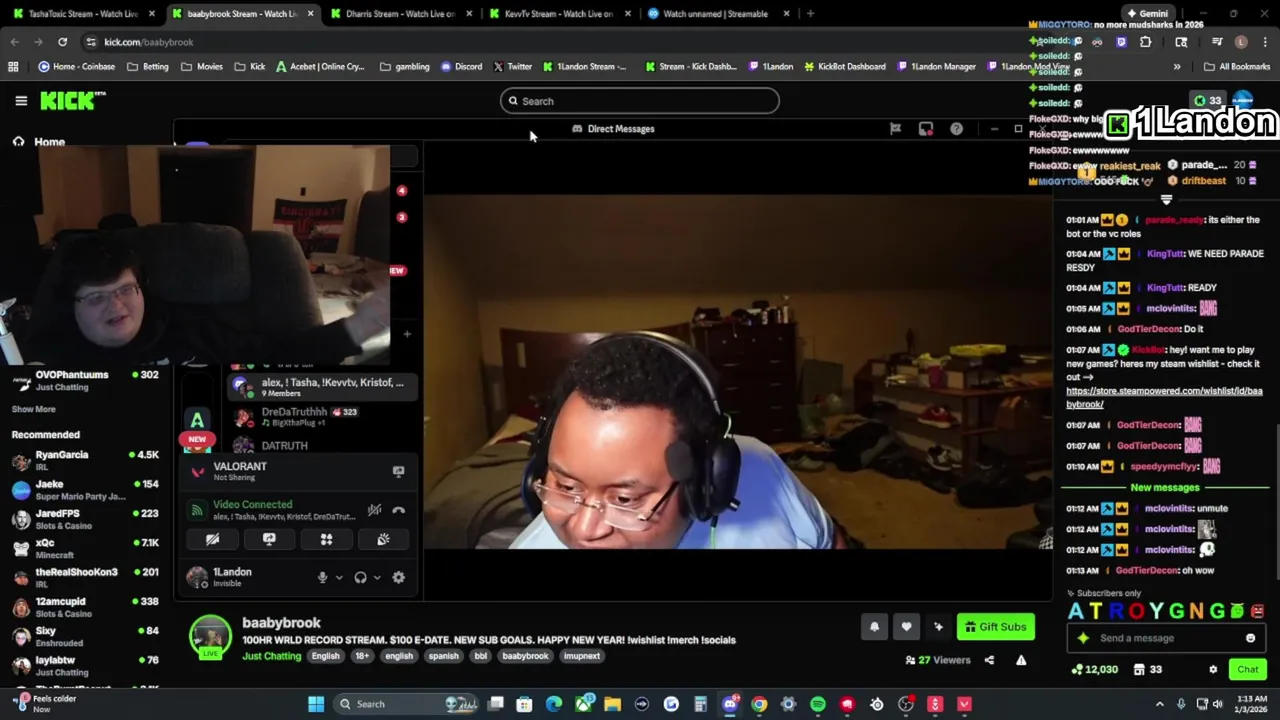Click 1Landon Discord user profile
This screenshot has height=720, width=1280.
coord(232,577)
